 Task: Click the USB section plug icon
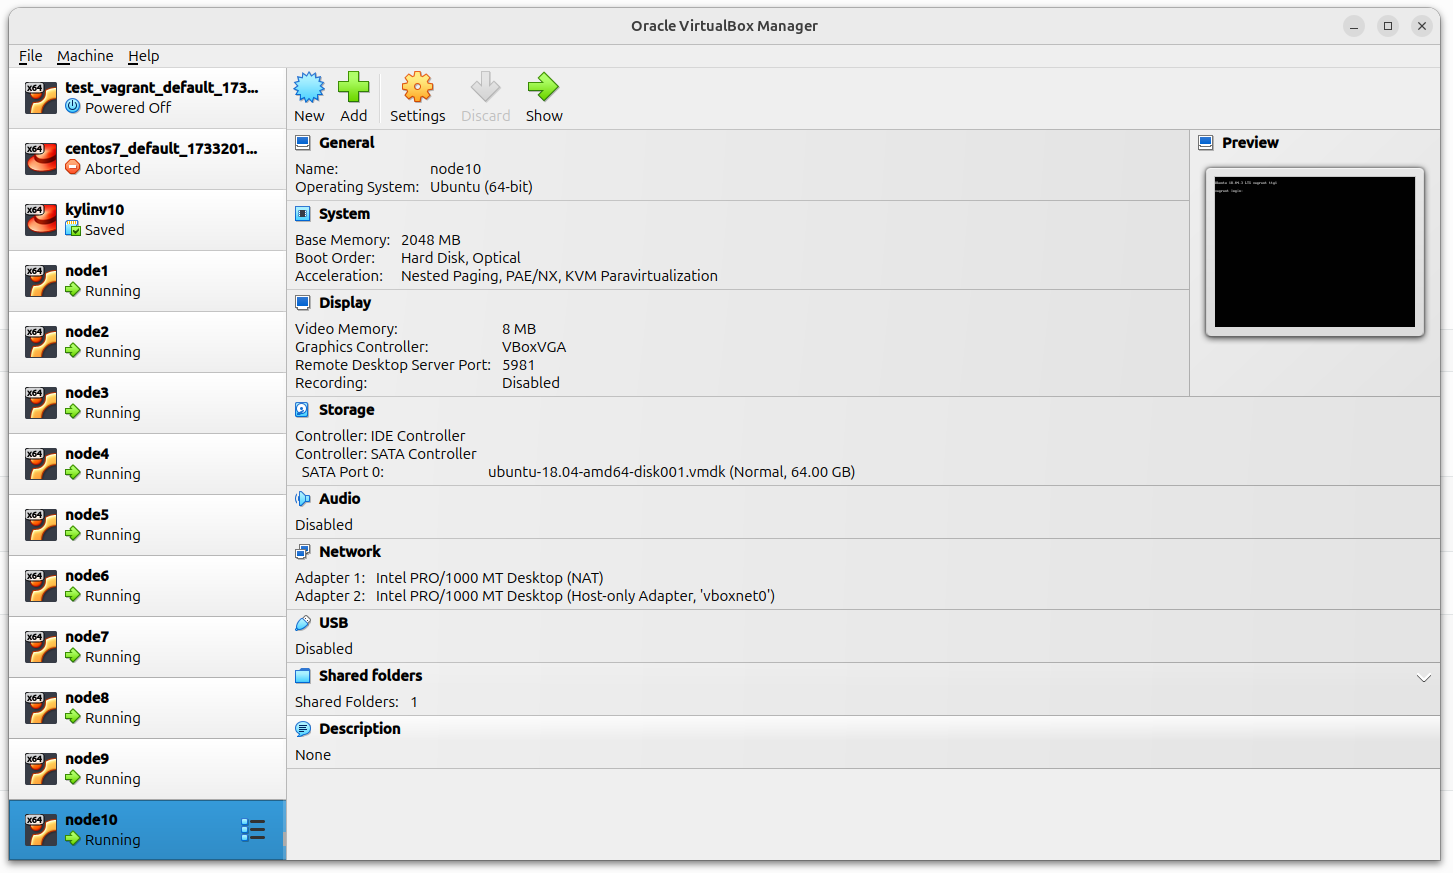303,623
